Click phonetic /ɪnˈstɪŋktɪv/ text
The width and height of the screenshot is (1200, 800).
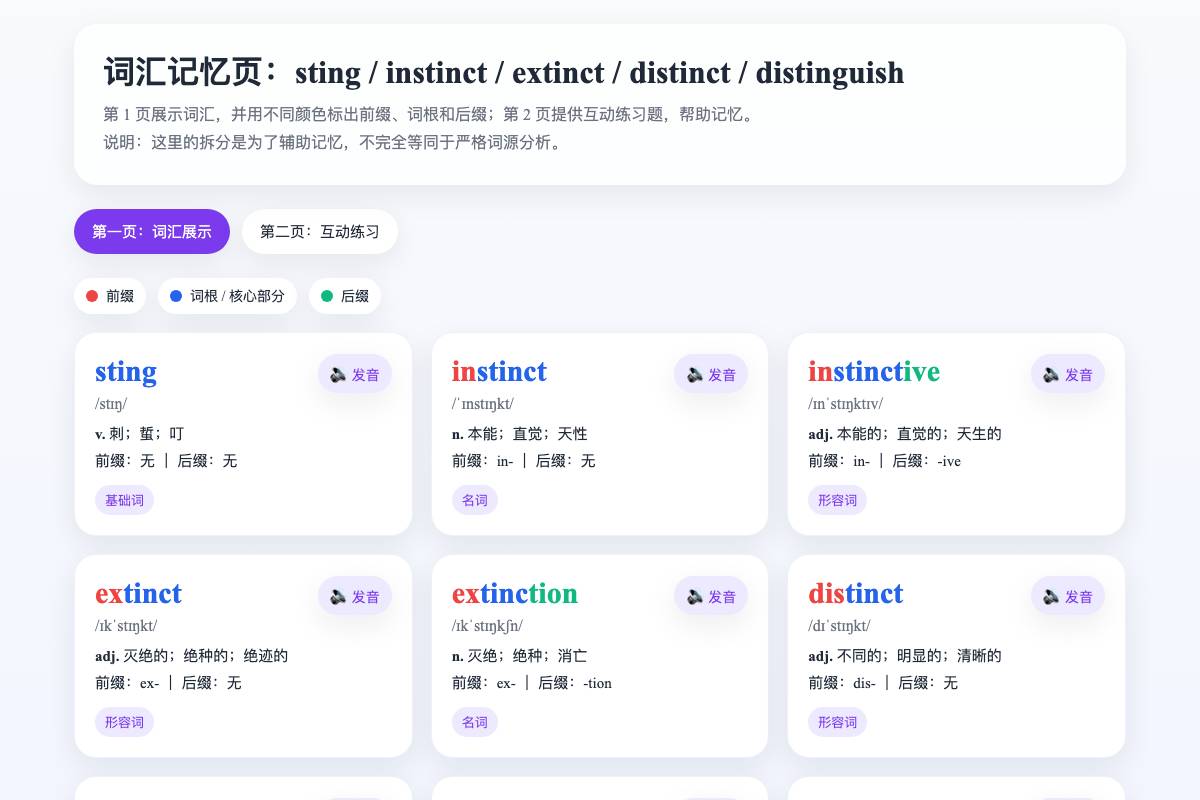[x=846, y=404]
